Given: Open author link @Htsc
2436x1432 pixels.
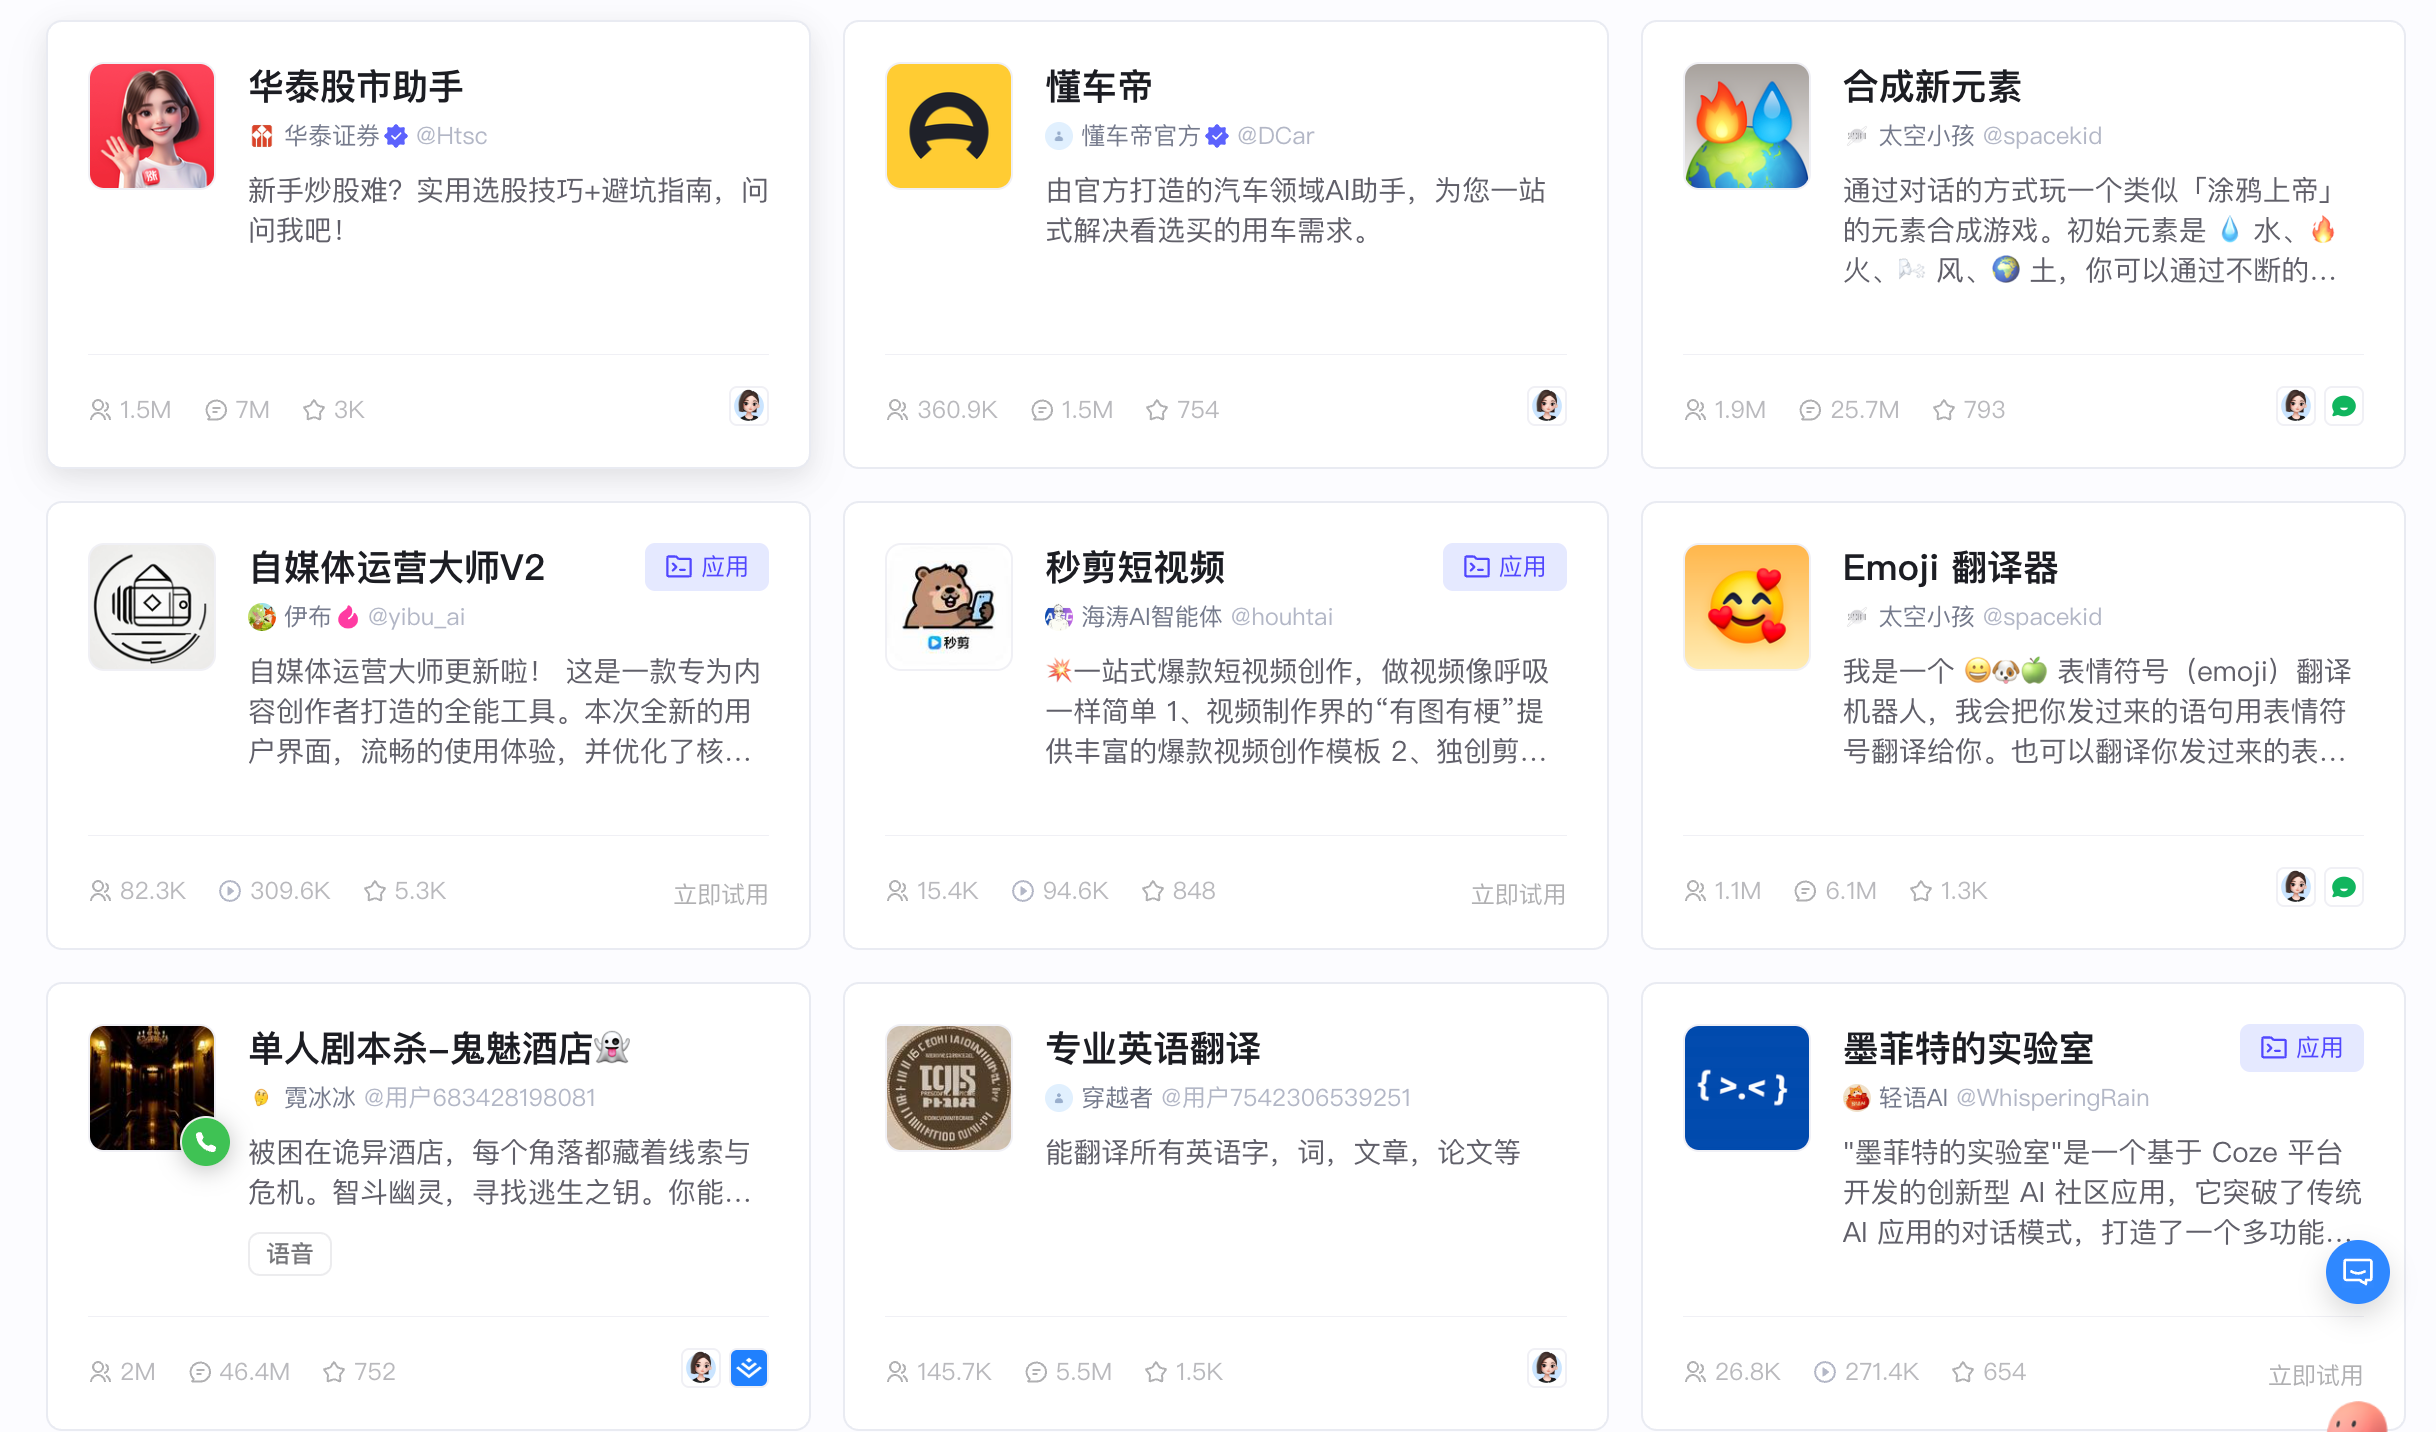Looking at the screenshot, I should [451, 136].
